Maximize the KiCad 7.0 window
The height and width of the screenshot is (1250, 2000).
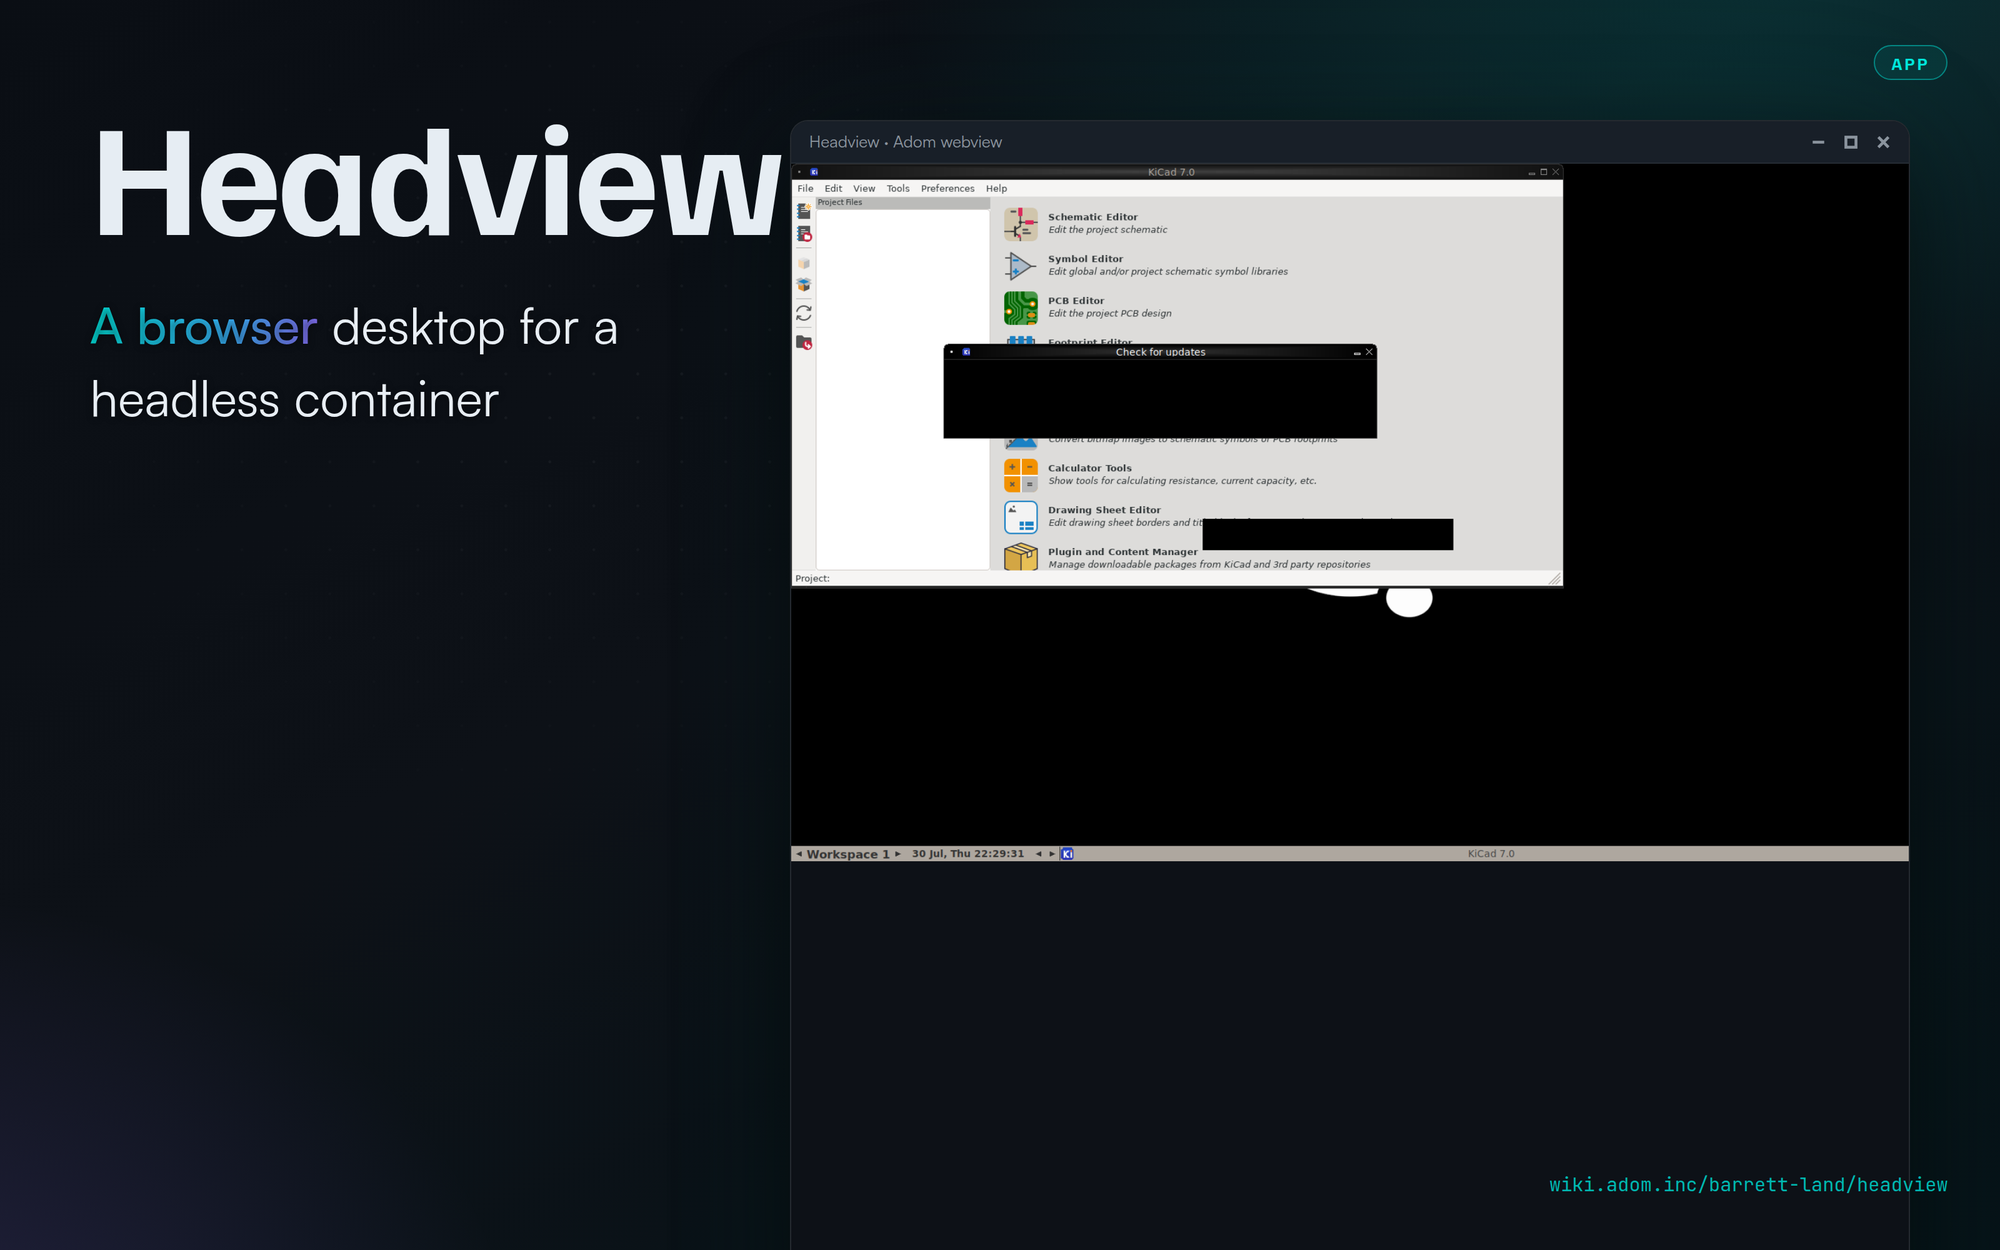(1544, 172)
